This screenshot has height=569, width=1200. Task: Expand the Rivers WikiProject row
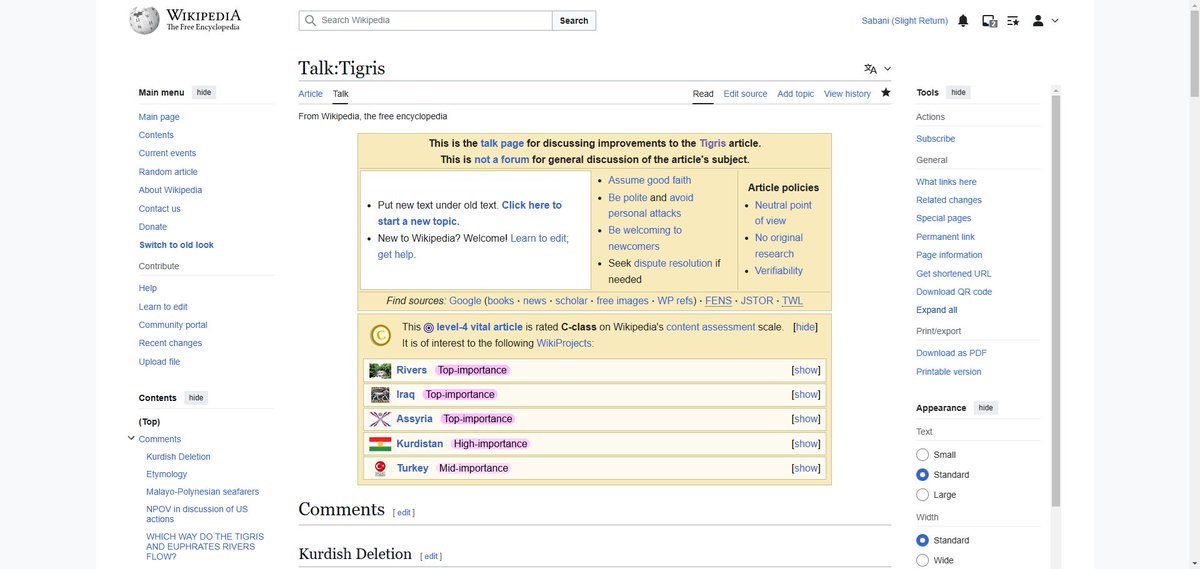806,370
